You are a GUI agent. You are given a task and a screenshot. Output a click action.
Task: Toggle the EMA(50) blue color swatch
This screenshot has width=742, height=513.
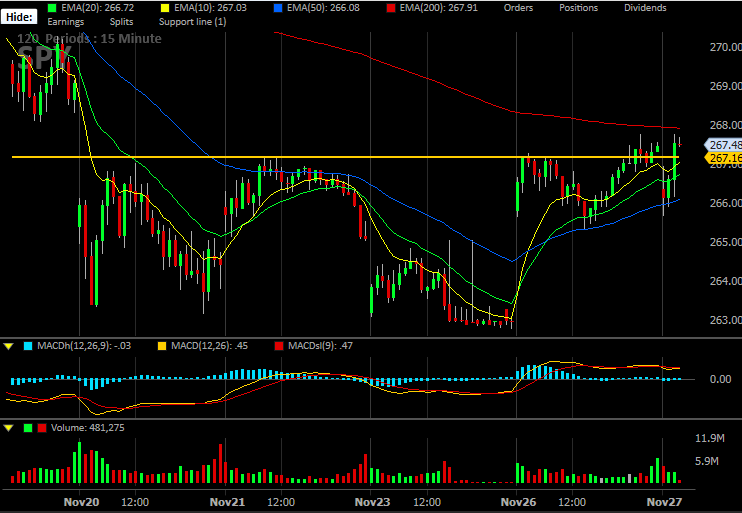tap(278, 8)
